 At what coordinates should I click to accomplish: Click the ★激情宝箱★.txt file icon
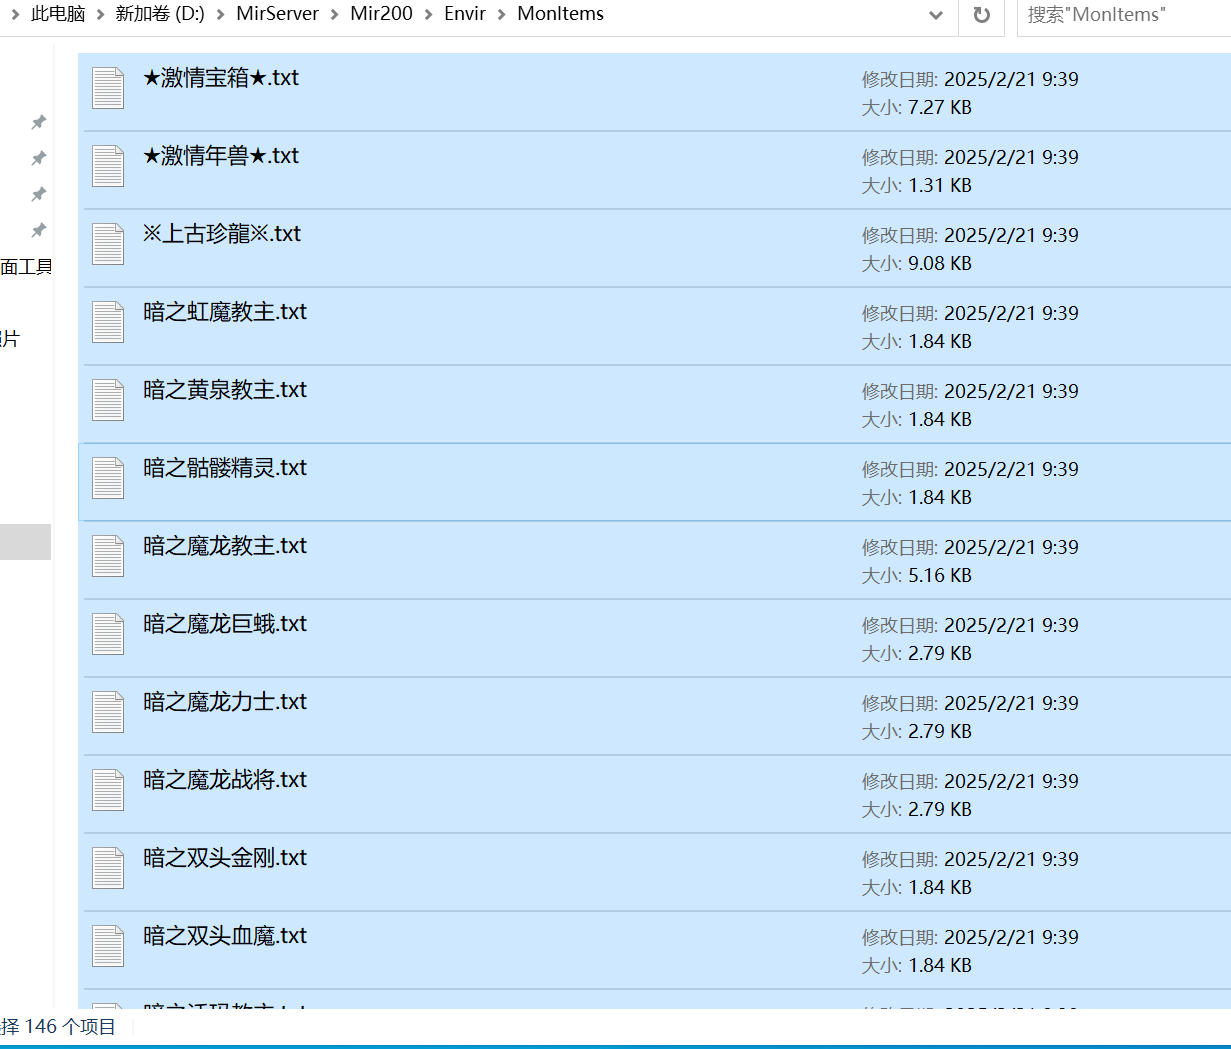[108, 88]
